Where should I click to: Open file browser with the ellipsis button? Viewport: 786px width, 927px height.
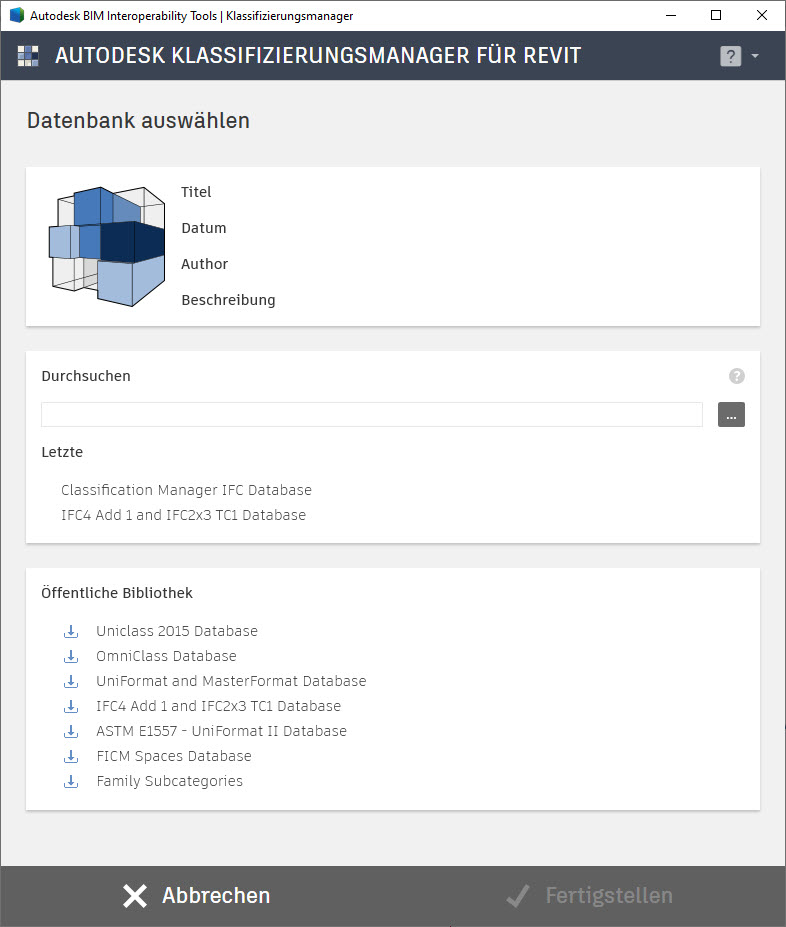(x=731, y=414)
